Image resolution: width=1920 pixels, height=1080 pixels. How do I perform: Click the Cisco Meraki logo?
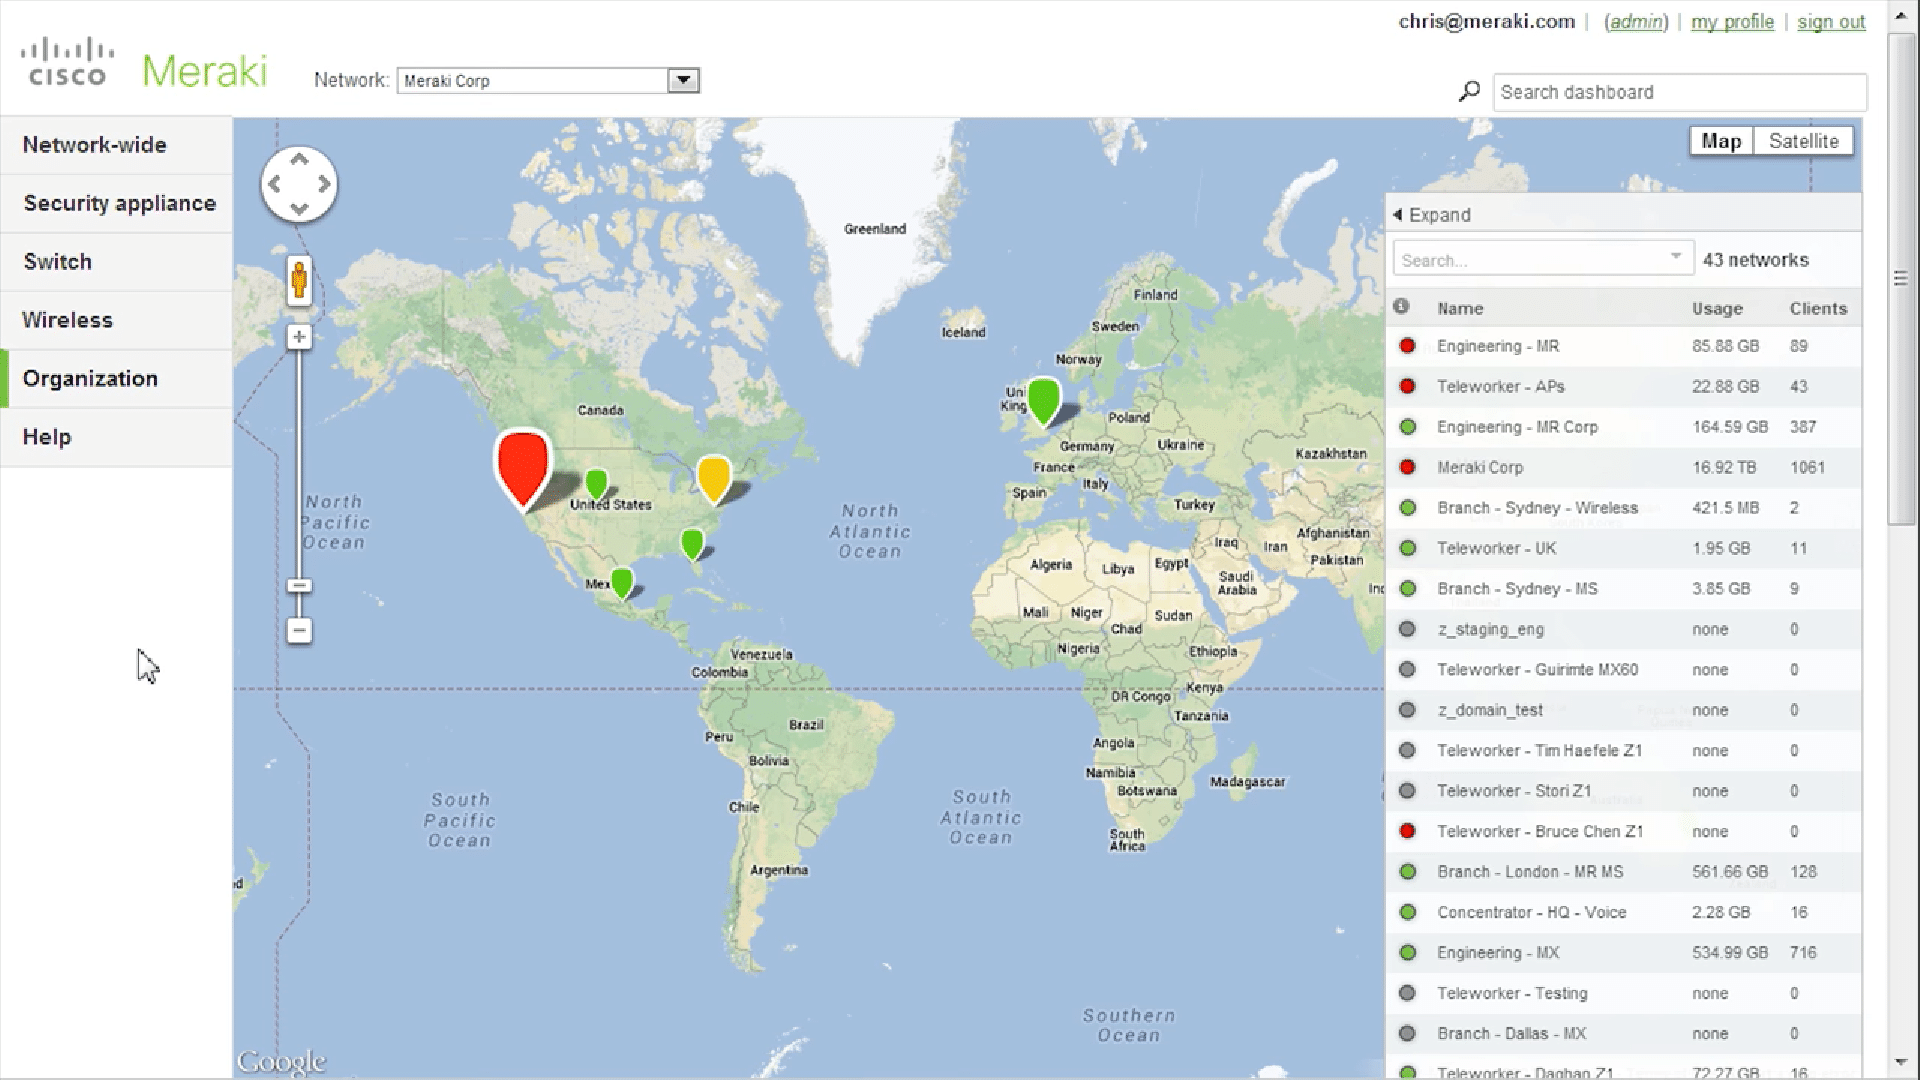point(144,64)
